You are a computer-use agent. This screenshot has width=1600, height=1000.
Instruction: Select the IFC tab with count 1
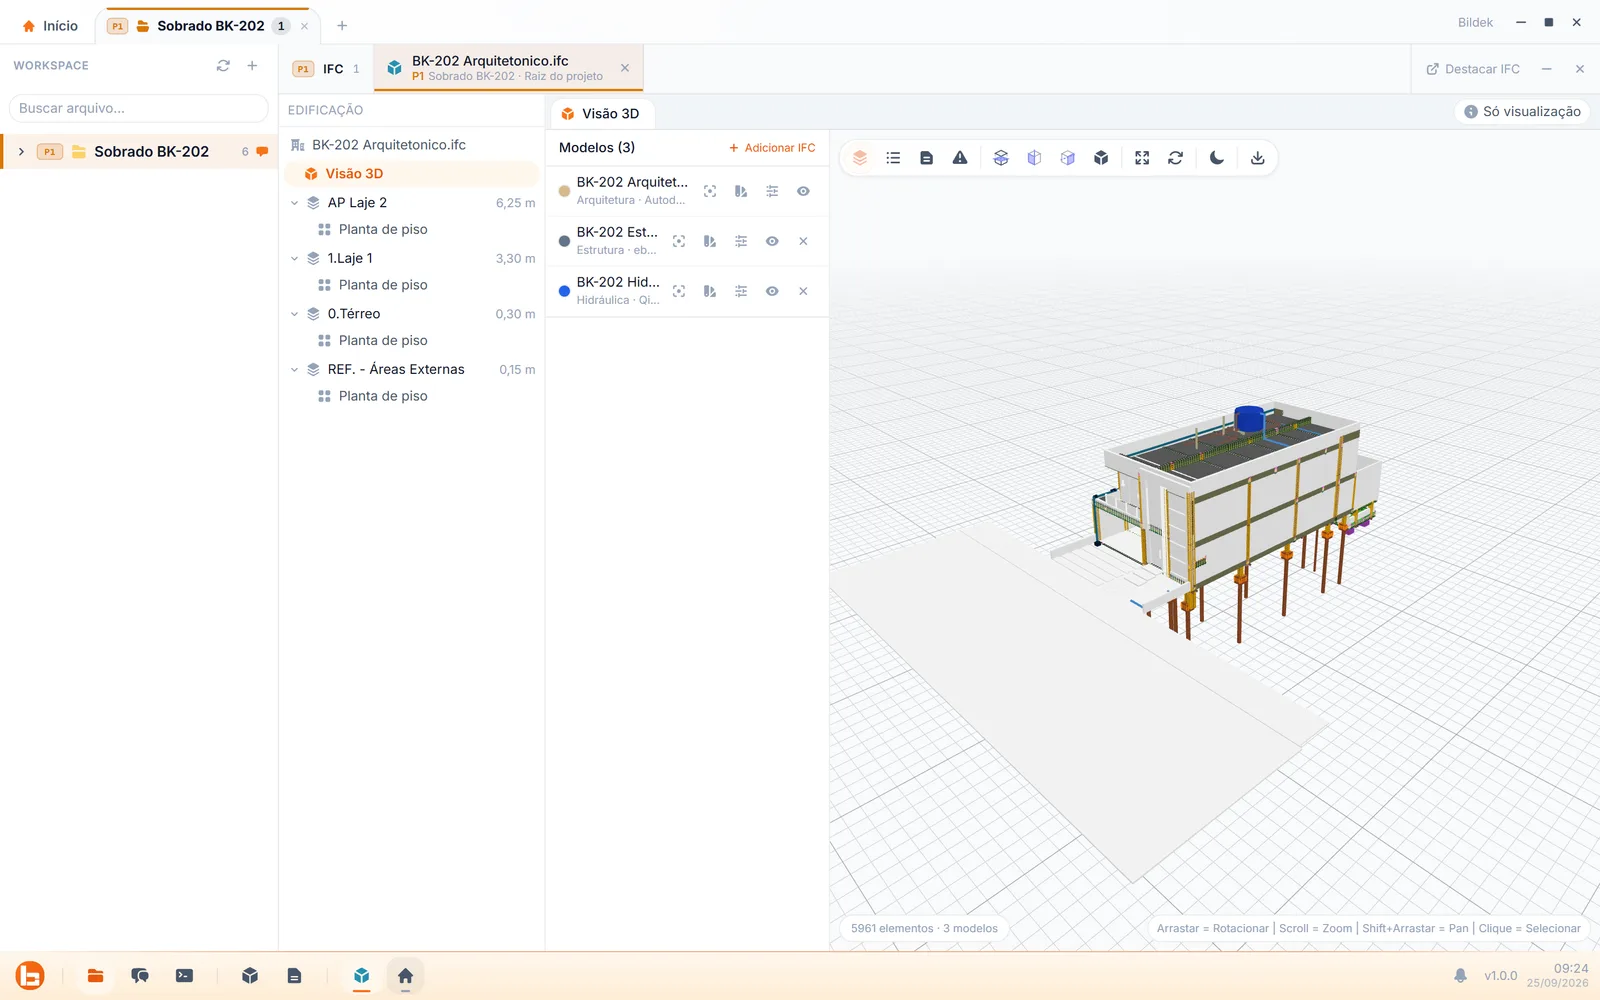(x=326, y=69)
